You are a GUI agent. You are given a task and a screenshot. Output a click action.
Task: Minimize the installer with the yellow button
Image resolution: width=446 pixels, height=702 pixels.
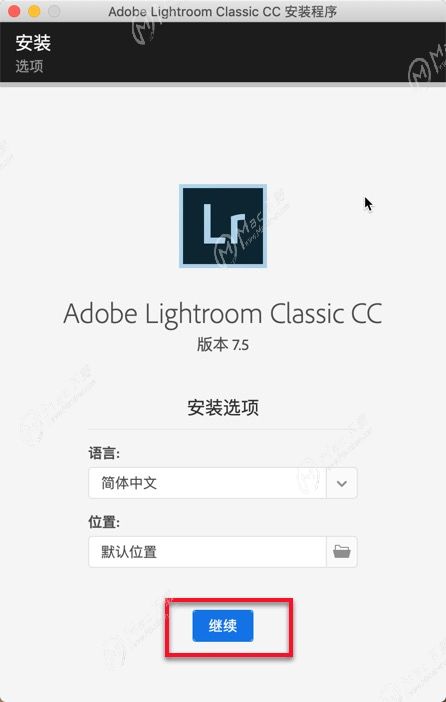coord(34,11)
